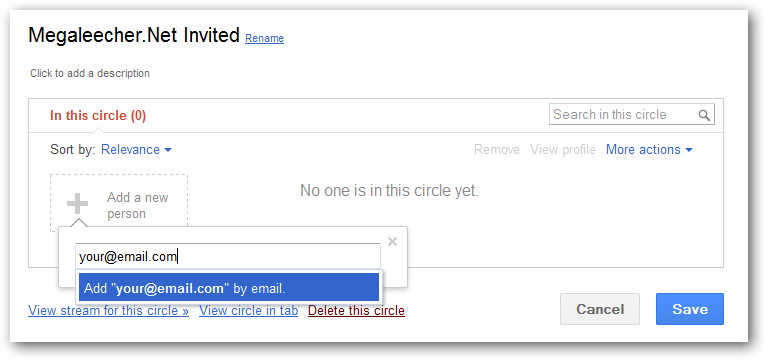Click Delete this circle link
The image size is (766, 360).
tap(356, 311)
